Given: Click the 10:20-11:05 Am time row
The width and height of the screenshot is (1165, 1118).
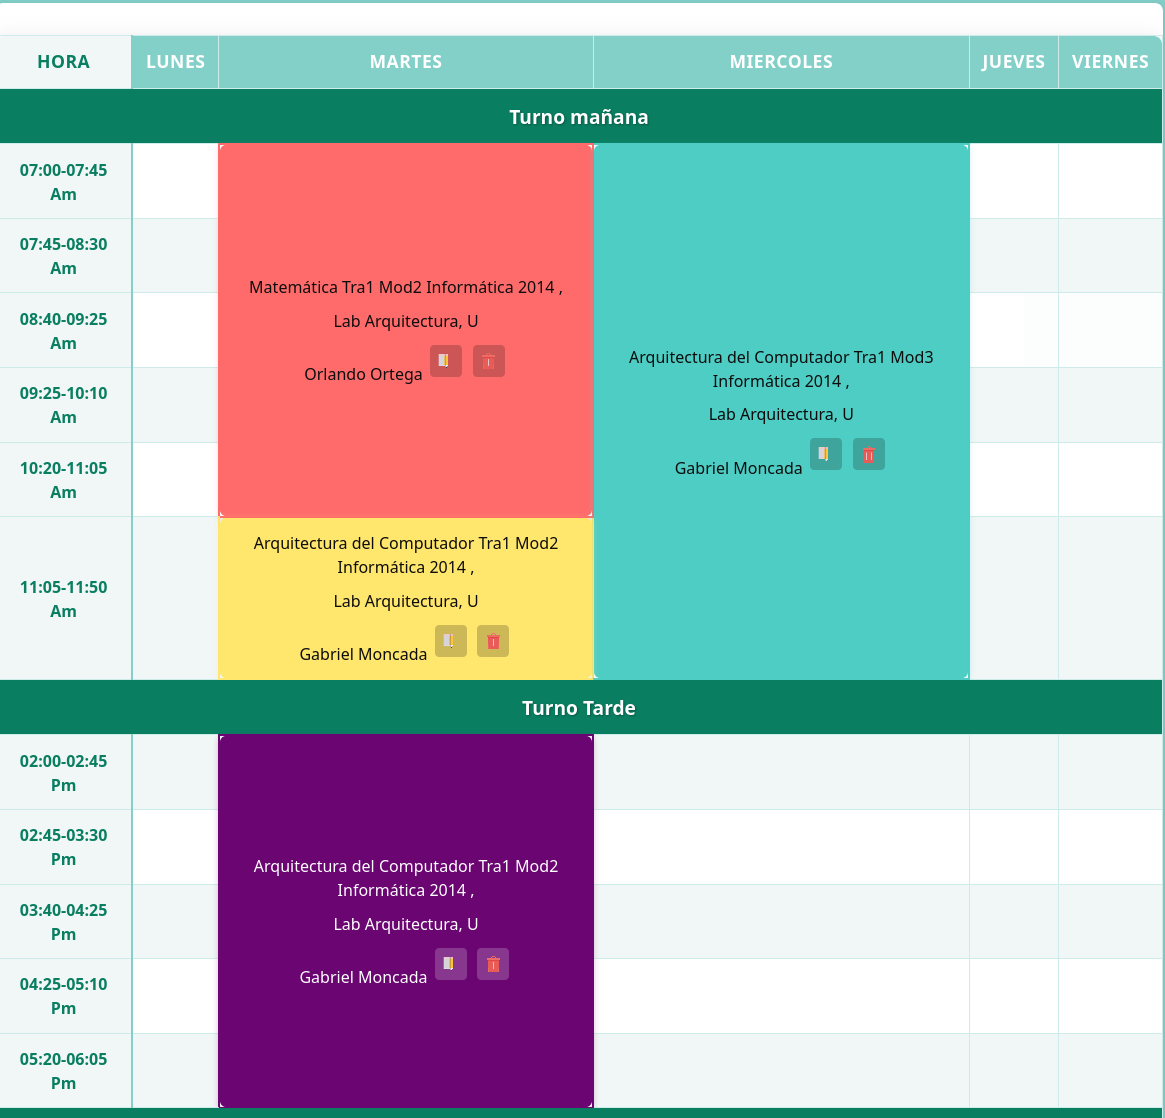Looking at the screenshot, I should pos(64,480).
